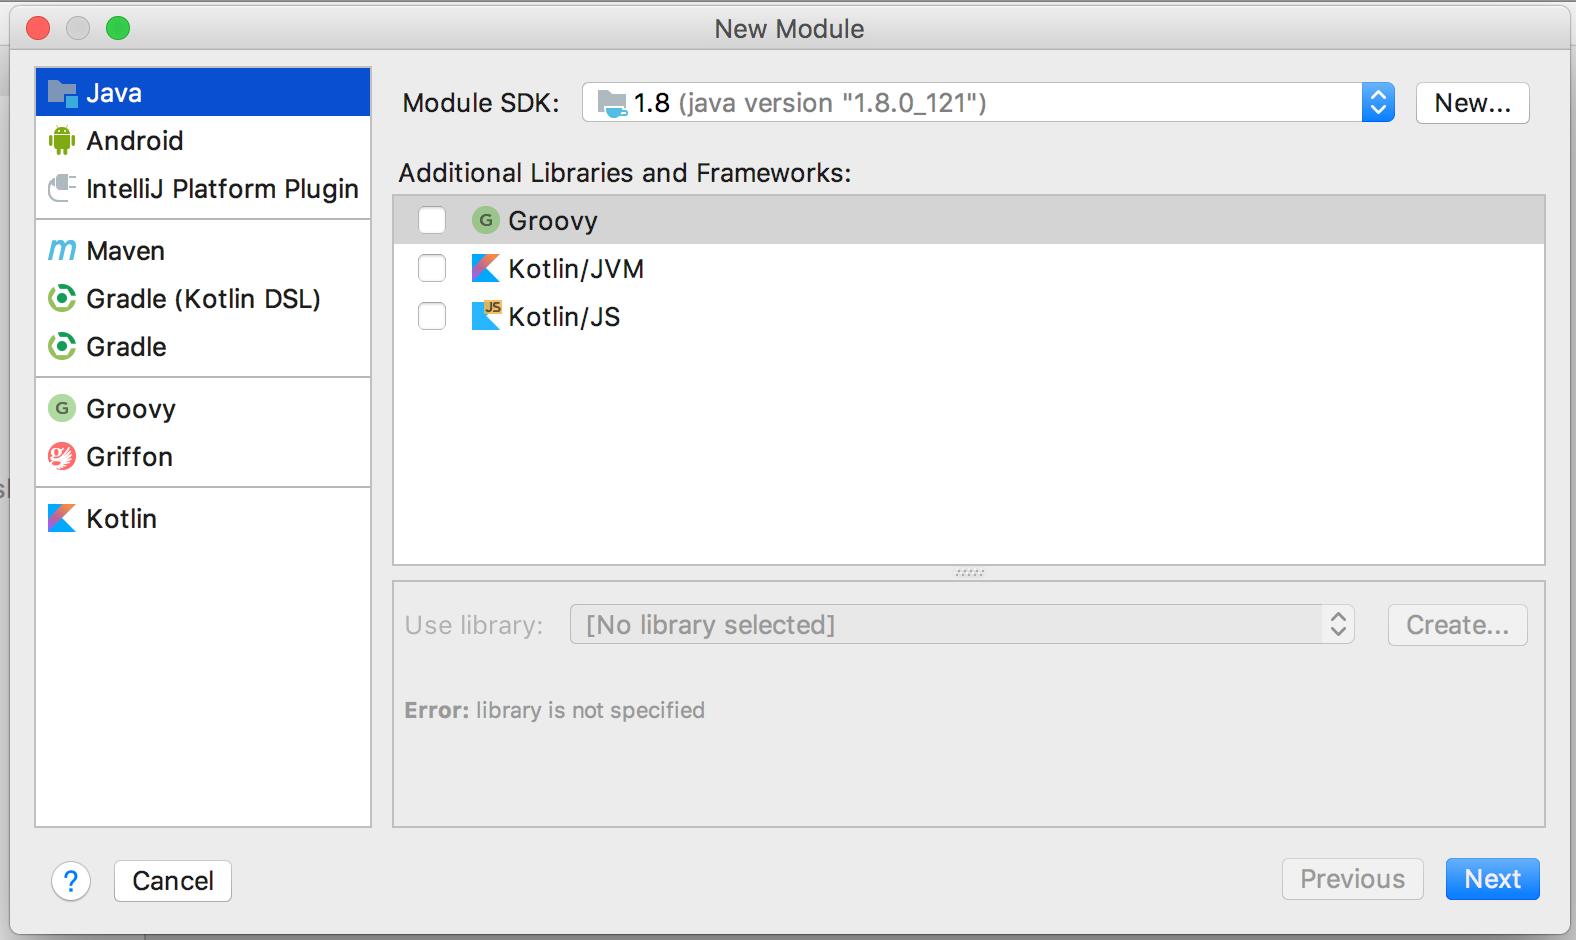Close the New Module dialog
The width and height of the screenshot is (1576, 940).
coord(38,28)
